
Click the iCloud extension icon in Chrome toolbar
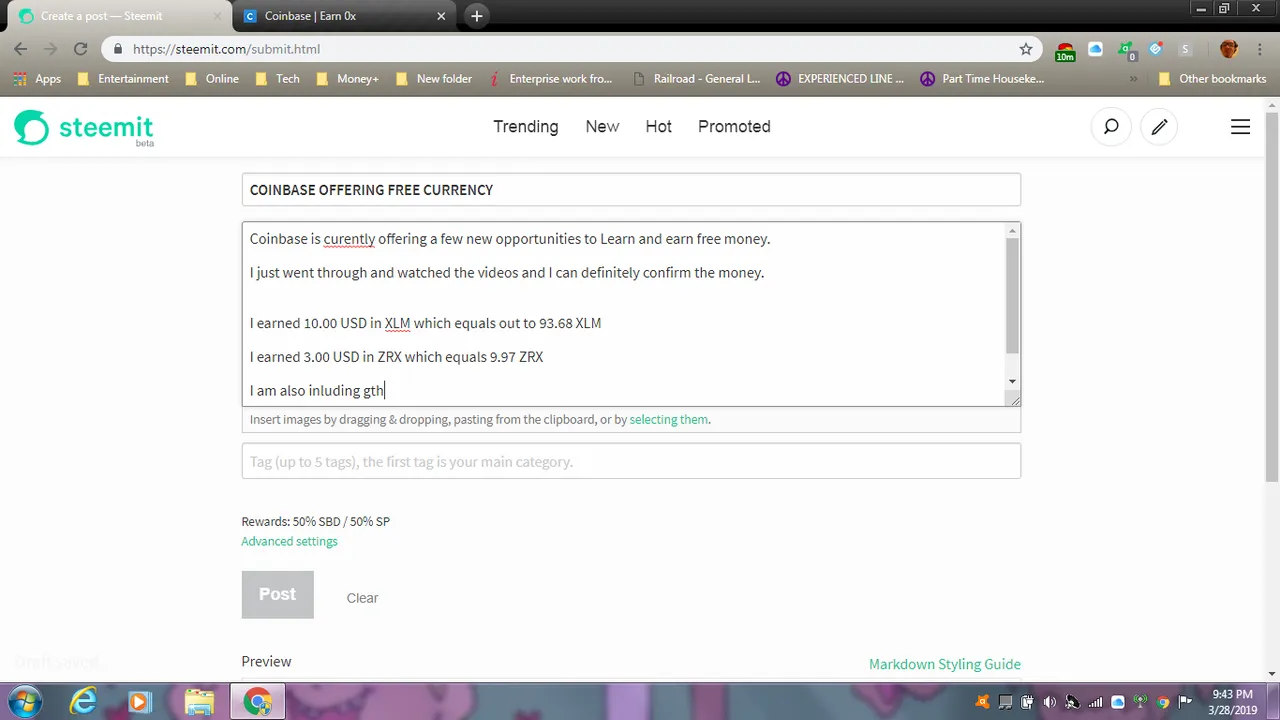click(x=1096, y=49)
